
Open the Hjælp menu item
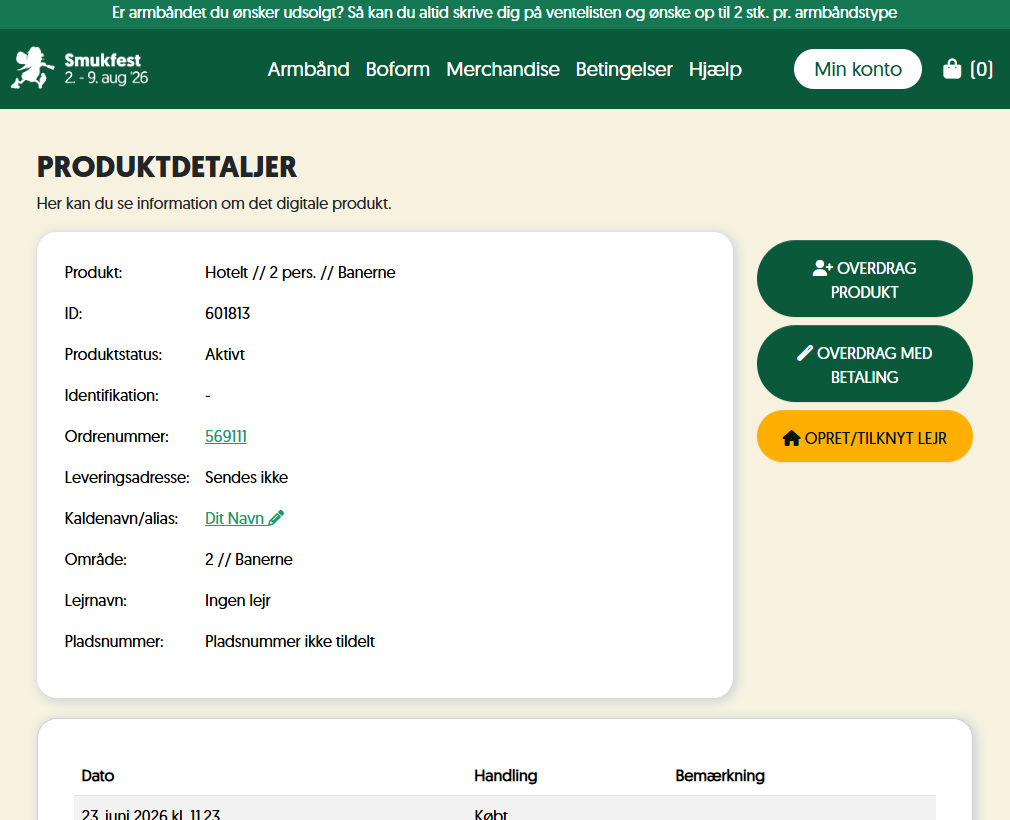(x=715, y=69)
